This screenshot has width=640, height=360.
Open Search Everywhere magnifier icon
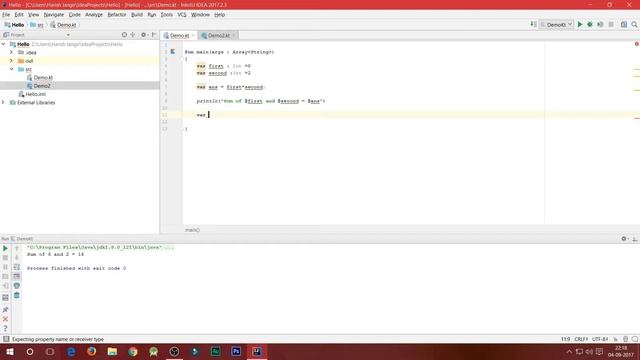click(x=634, y=24)
